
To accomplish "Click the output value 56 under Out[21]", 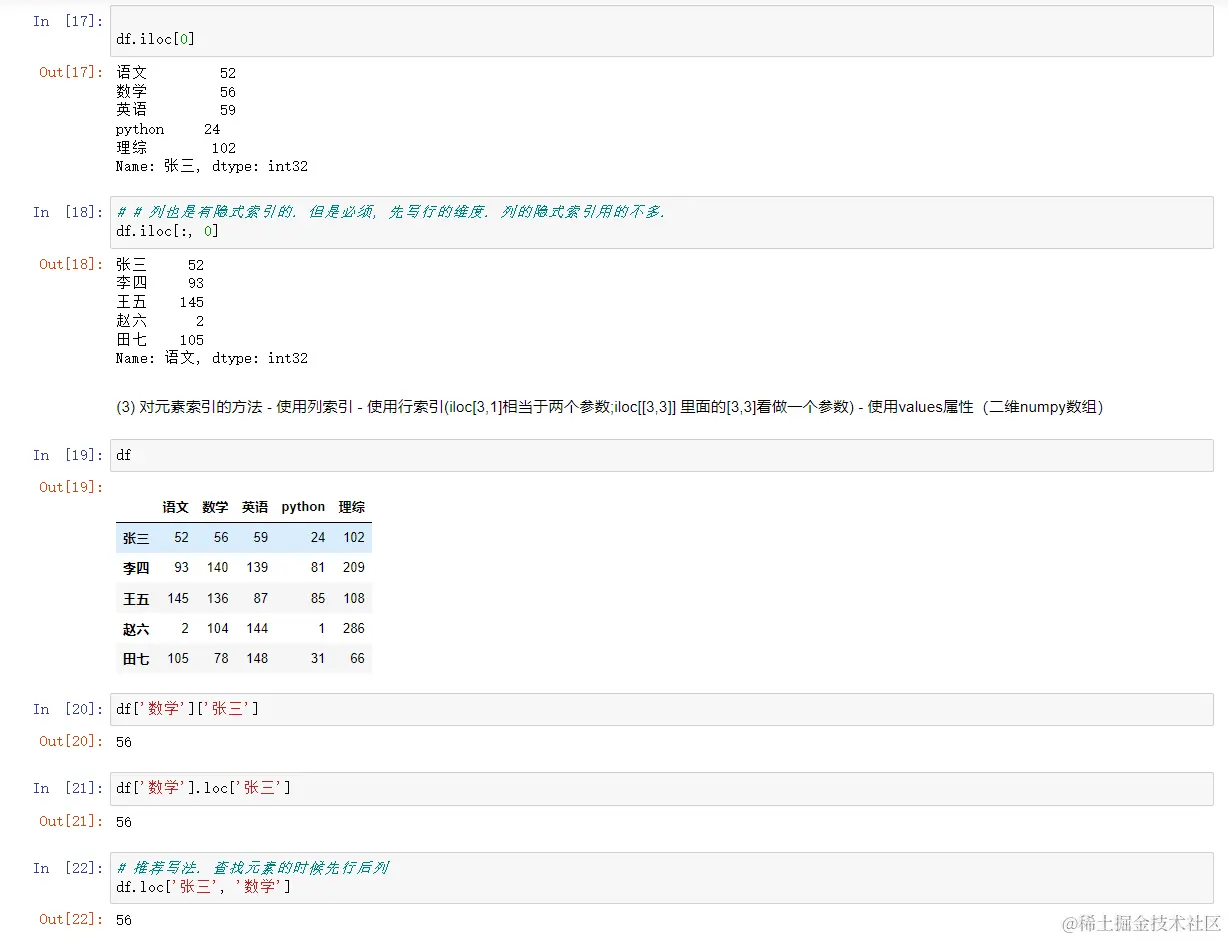I will point(124,822).
